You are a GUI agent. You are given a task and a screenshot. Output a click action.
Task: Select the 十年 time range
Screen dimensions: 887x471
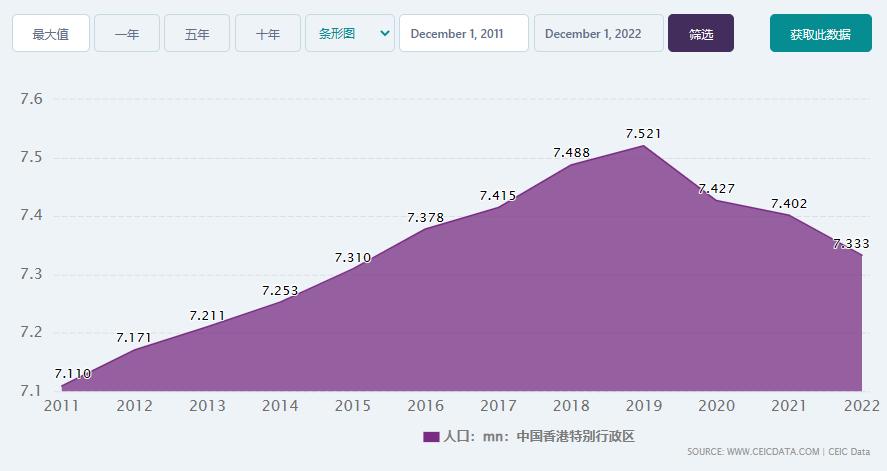tap(268, 33)
